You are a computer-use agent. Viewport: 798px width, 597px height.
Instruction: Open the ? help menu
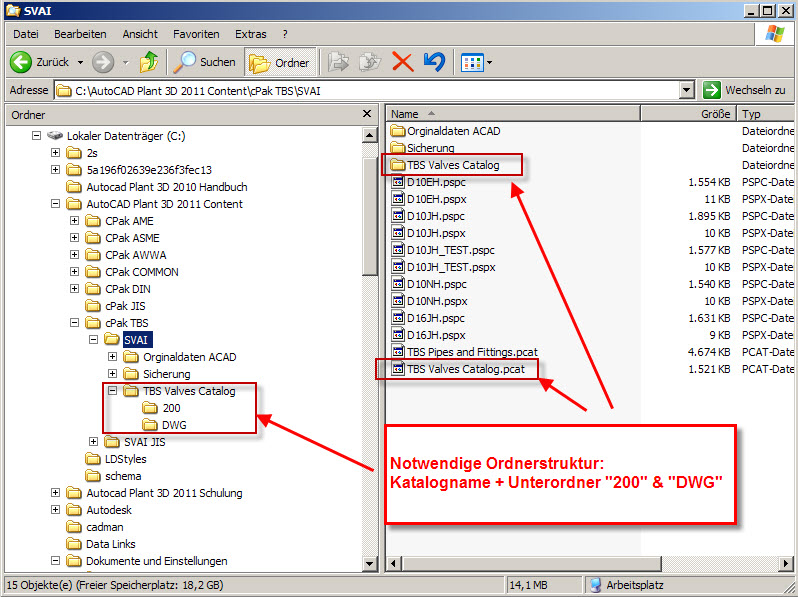285,34
